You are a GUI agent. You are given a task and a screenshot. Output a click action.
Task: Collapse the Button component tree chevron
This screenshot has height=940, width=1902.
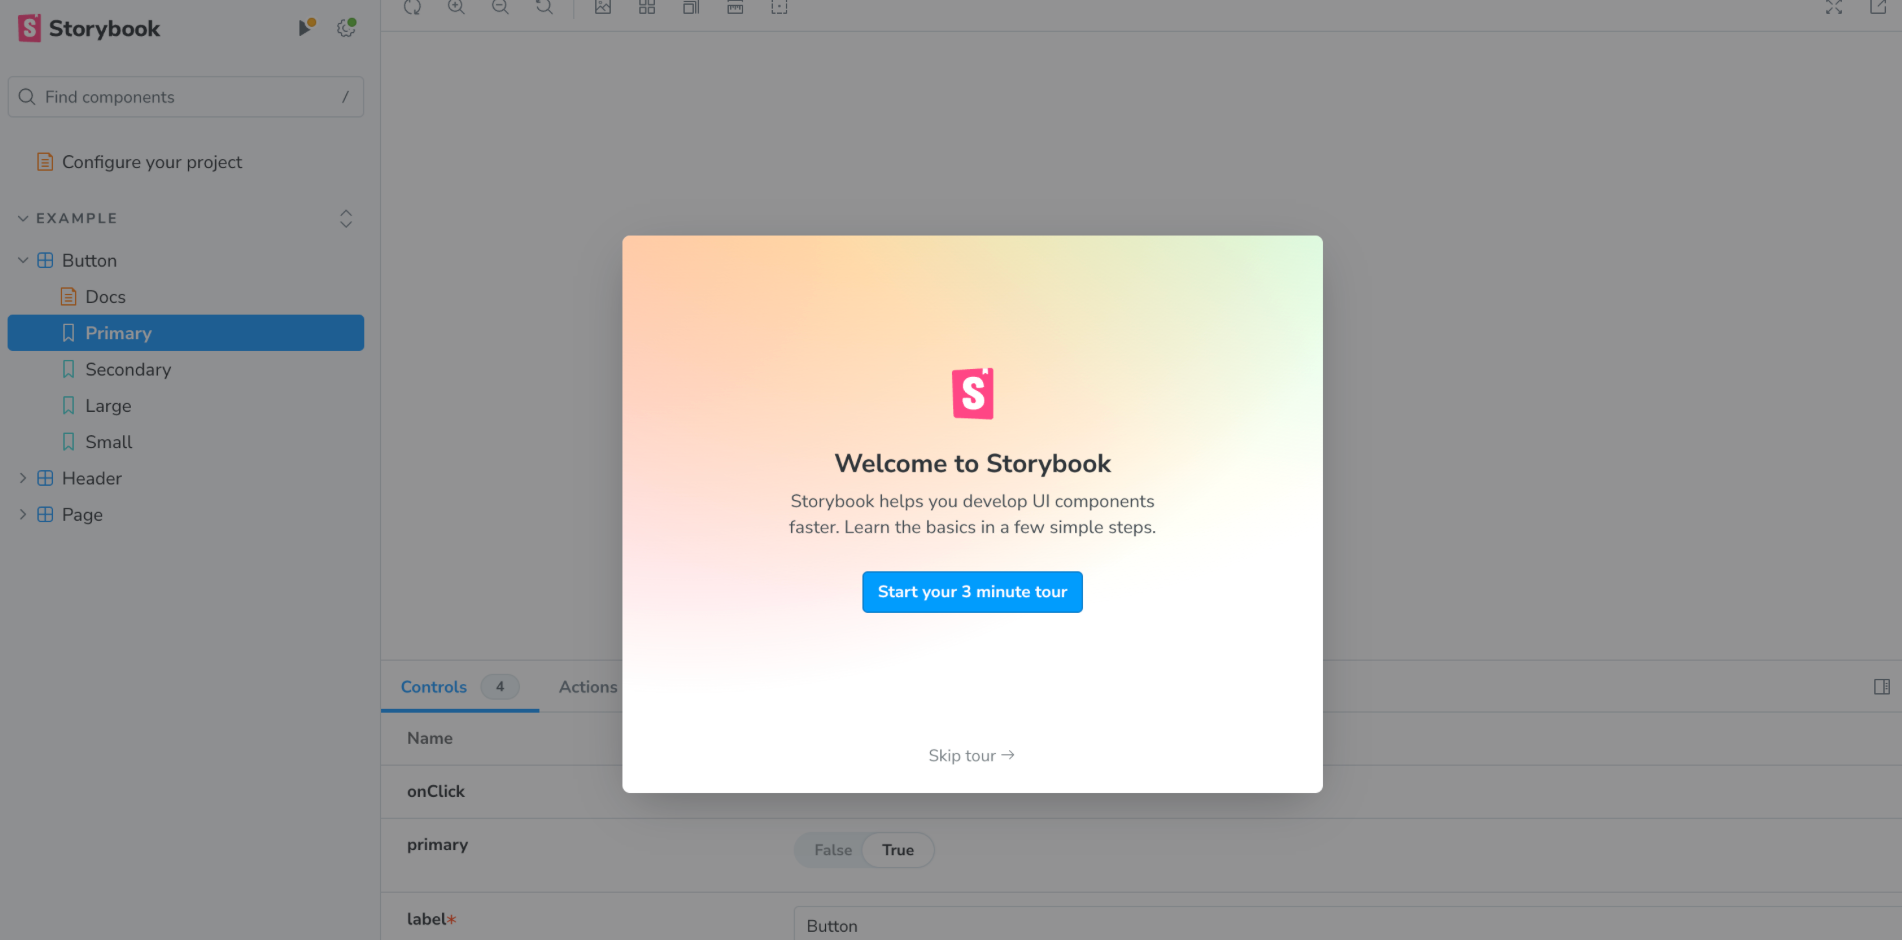pyautogui.click(x=23, y=260)
